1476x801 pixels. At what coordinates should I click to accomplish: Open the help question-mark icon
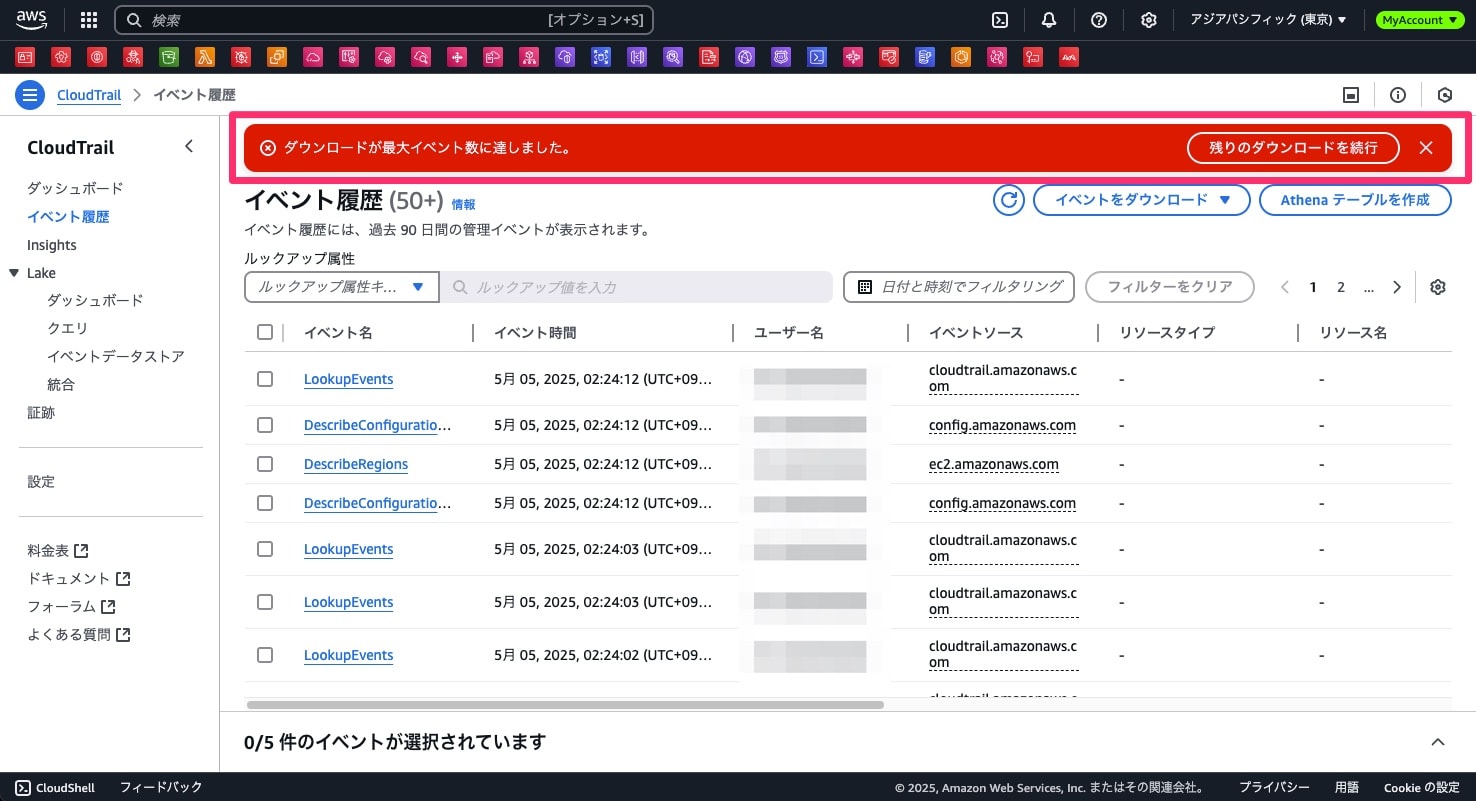point(1099,20)
